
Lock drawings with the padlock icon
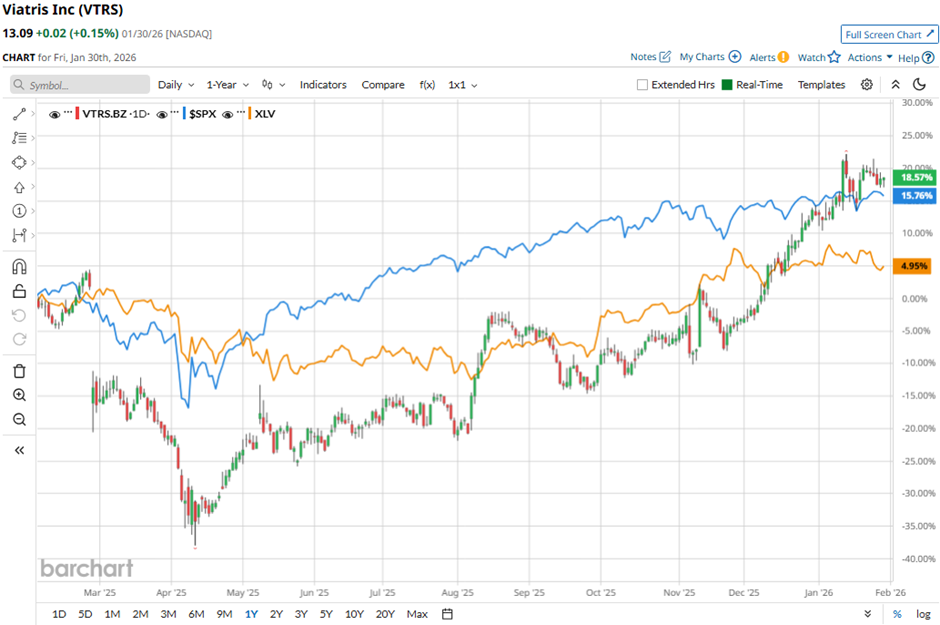19,291
